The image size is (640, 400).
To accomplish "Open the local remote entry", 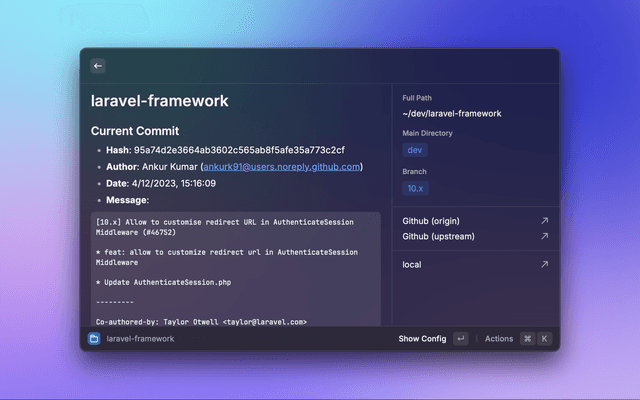I will pyautogui.click(x=412, y=265).
